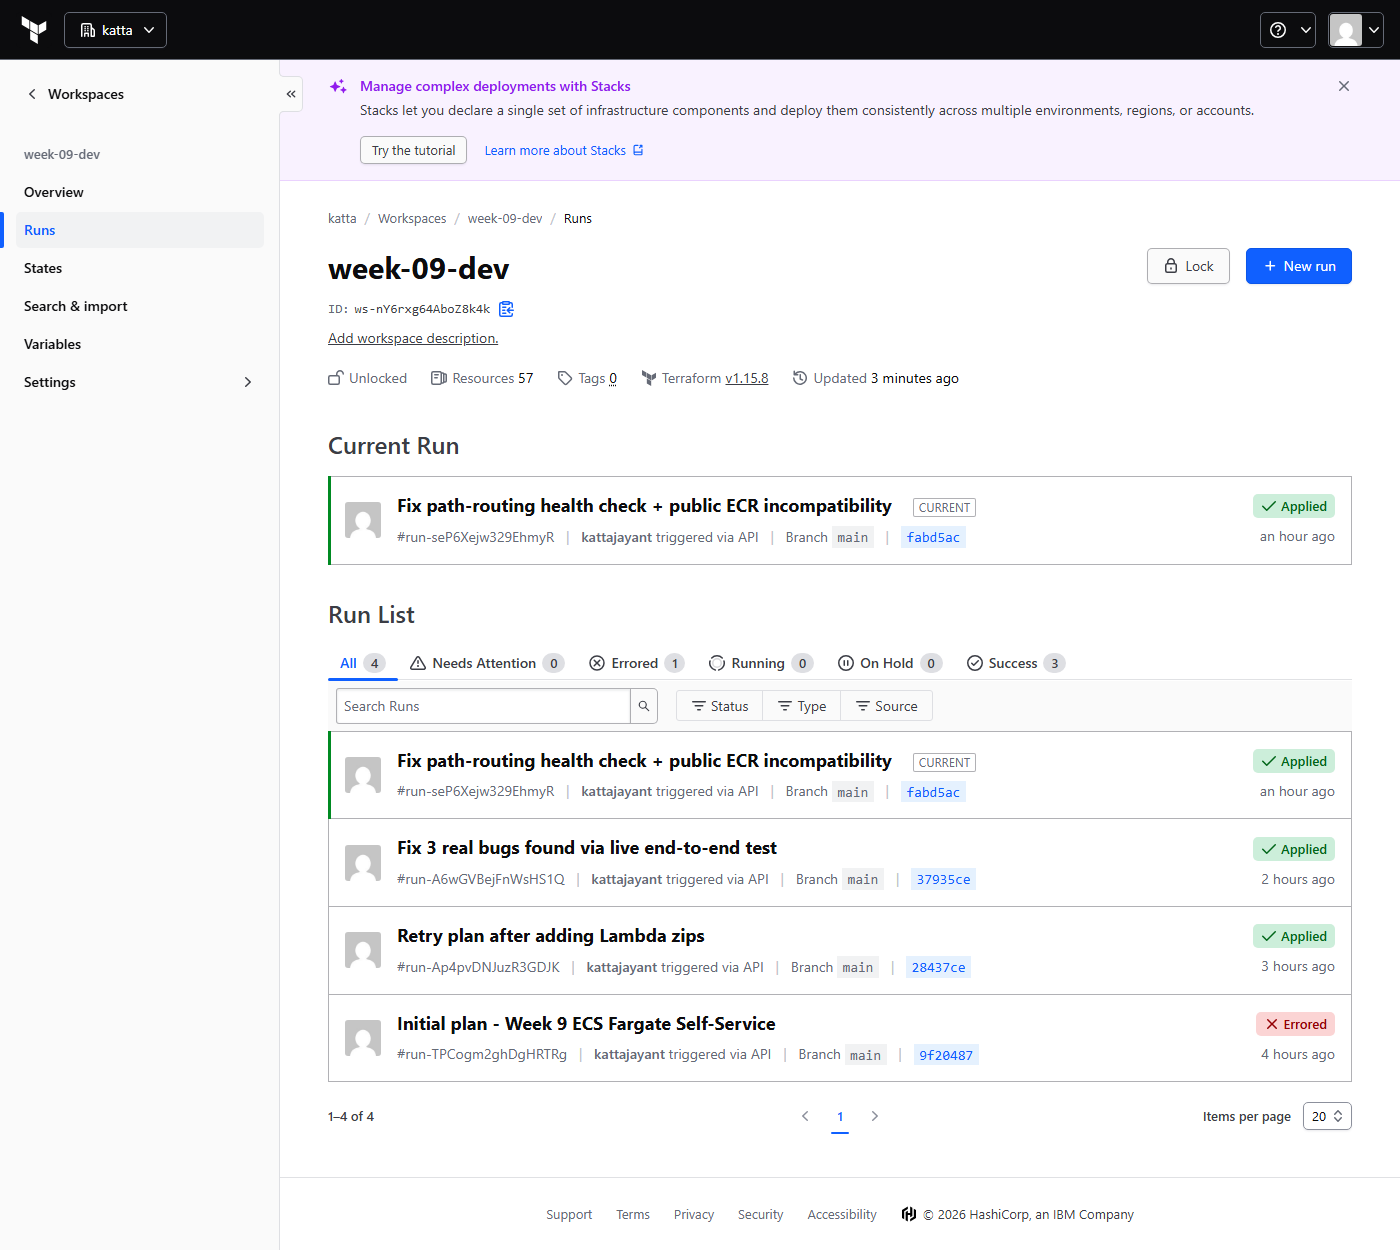Open 'Initial plan - Week 9' run
This screenshot has height=1250, width=1400.
point(586,1024)
